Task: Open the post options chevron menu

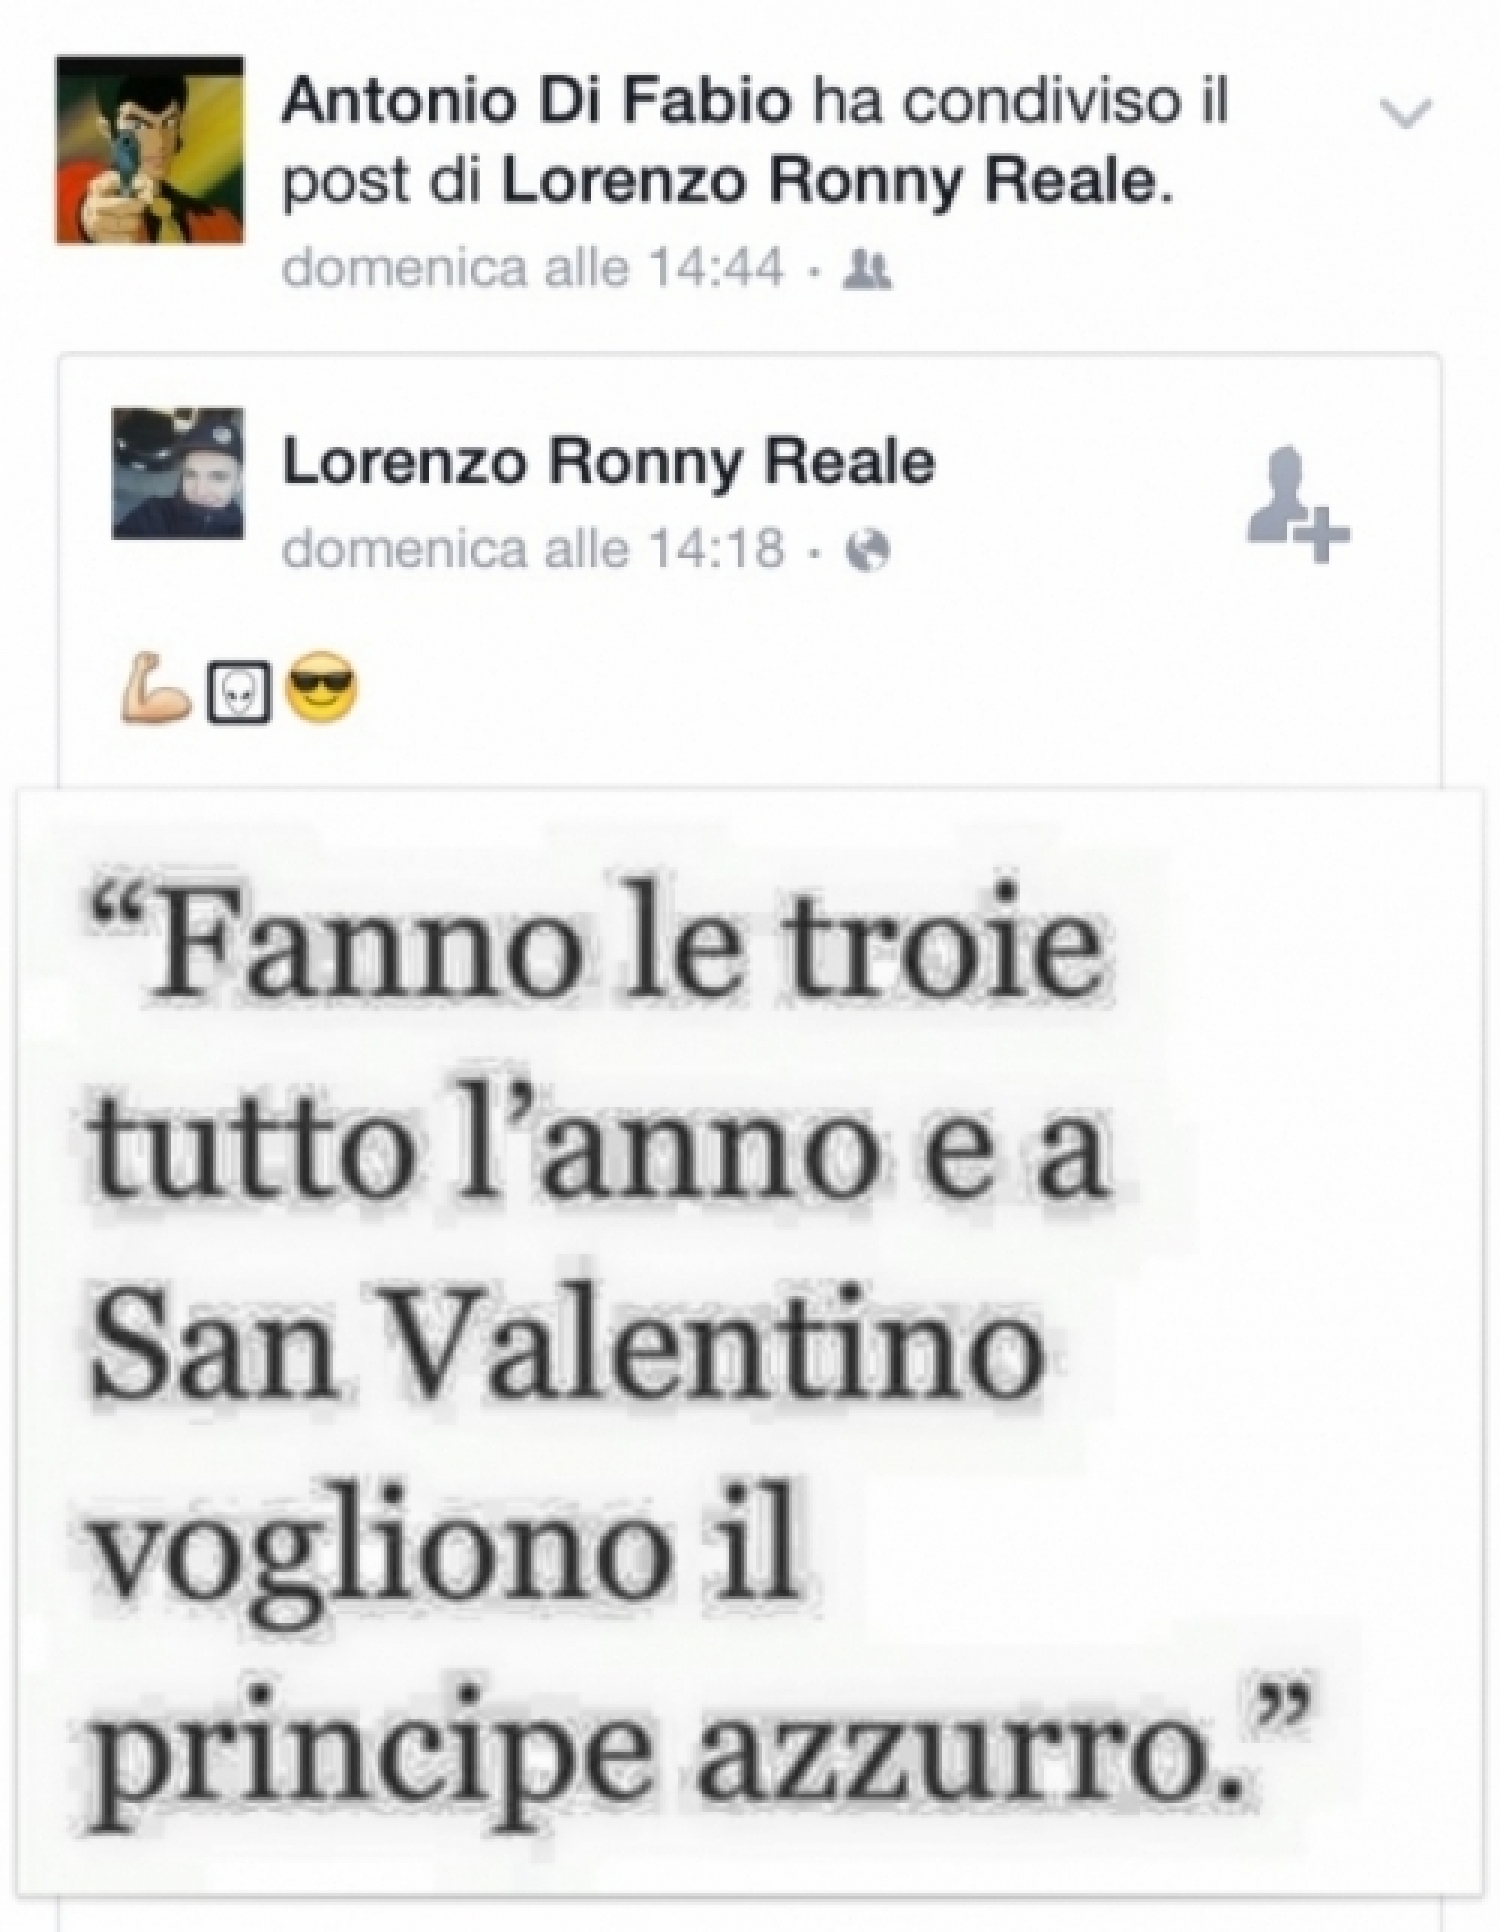Action: [x=1408, y=114]
